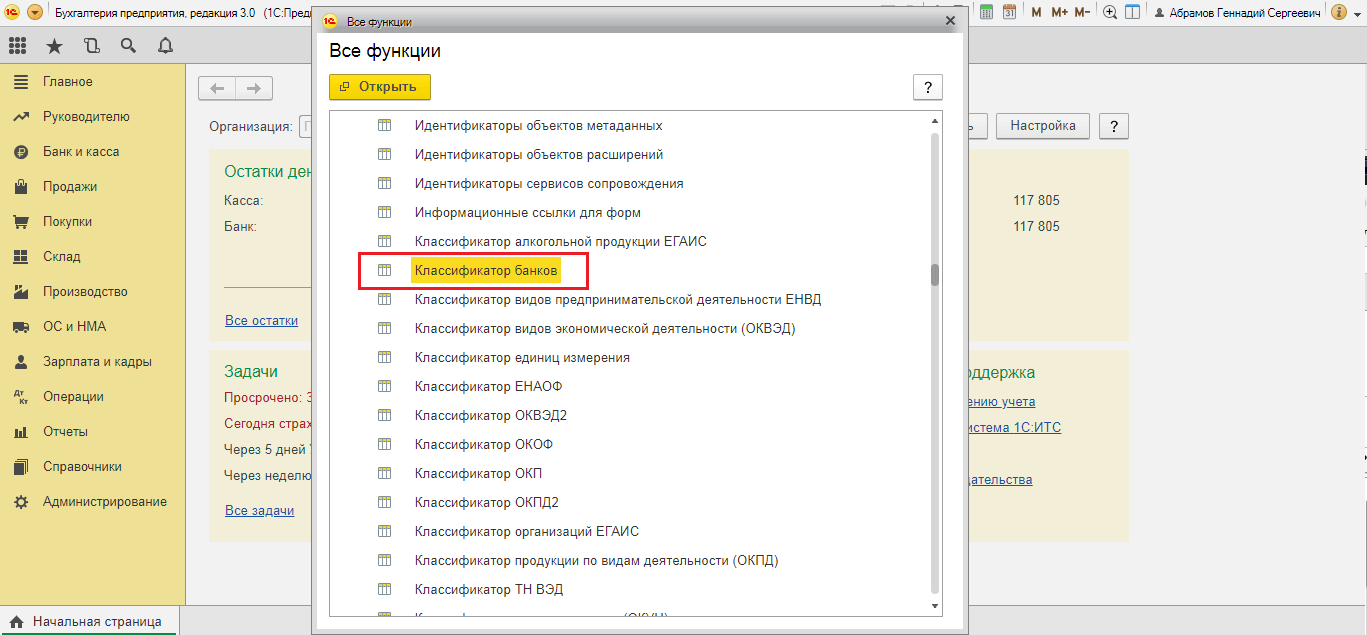Open the Главное section

tap(67, 82)
